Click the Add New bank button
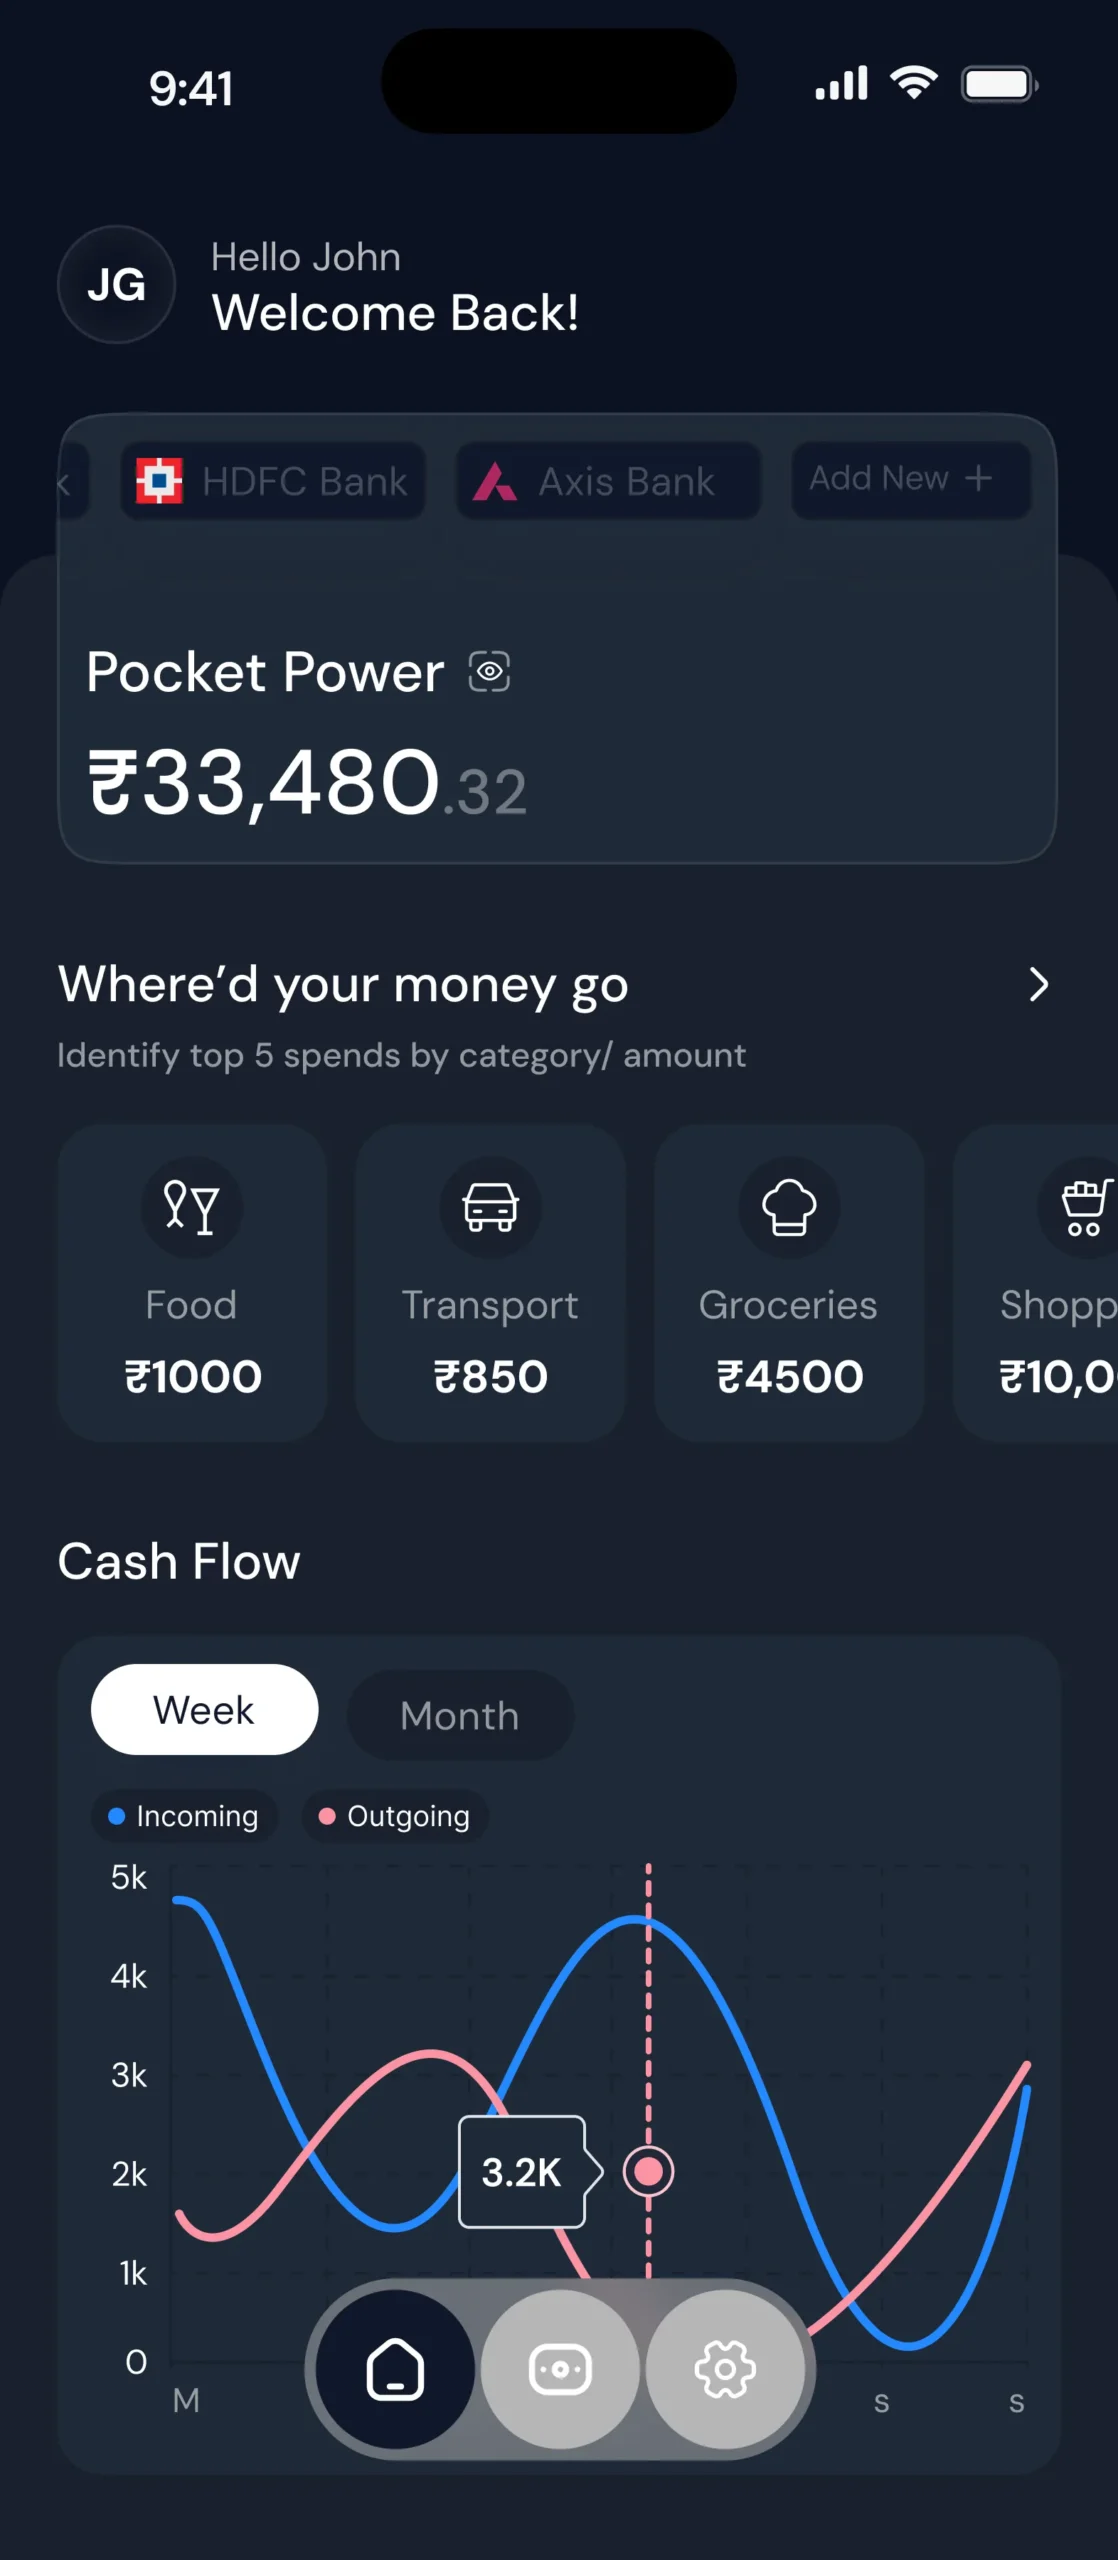 pyautogui.click(x=909, y=479)
